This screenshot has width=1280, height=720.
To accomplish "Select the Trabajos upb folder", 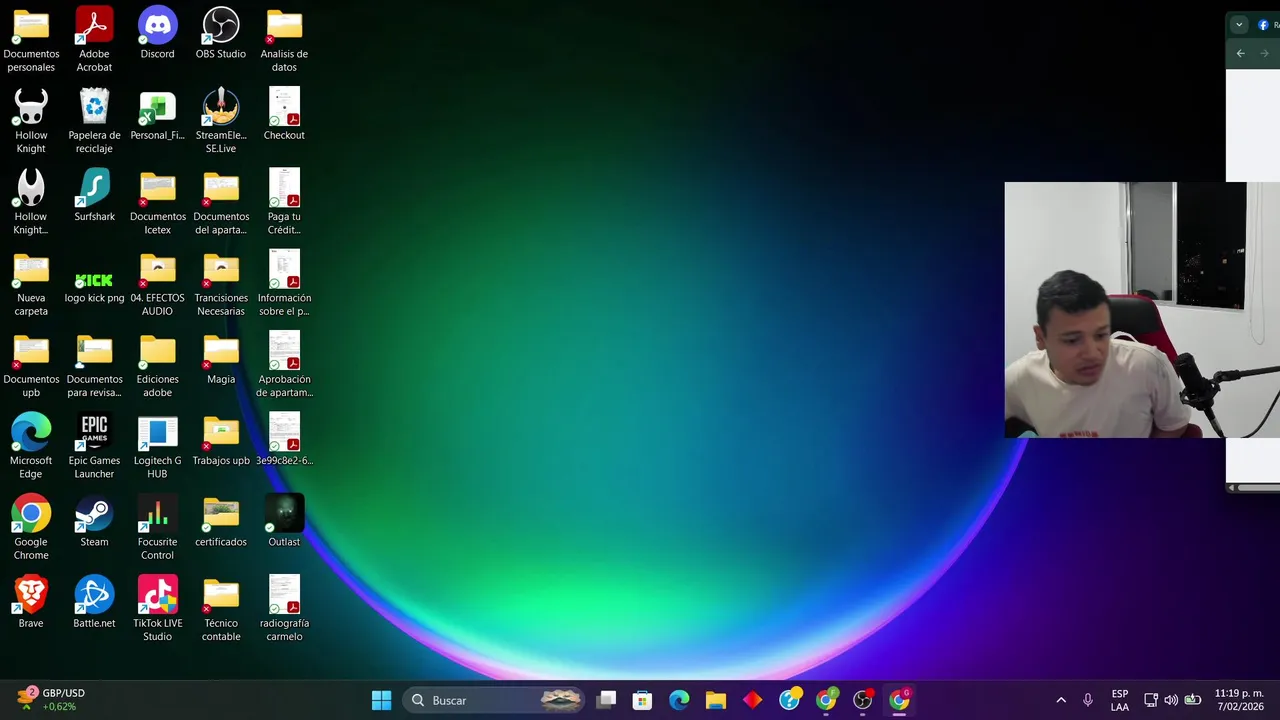I will point(220,439).
